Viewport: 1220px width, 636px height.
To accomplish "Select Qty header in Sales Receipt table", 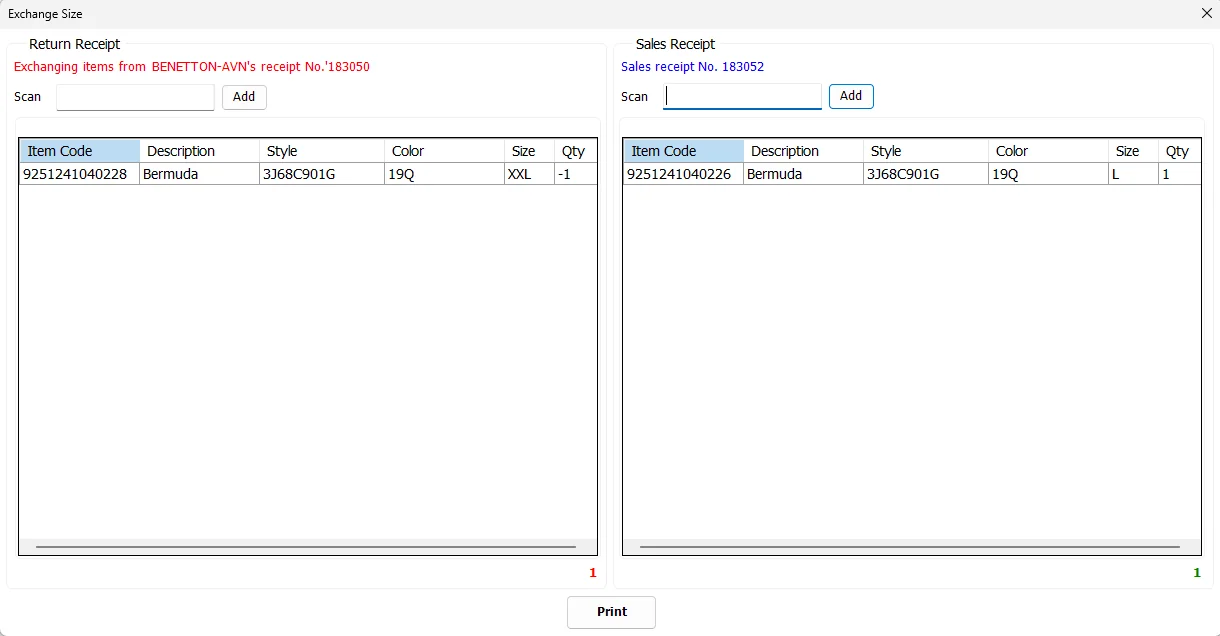I will (1179, 151).
